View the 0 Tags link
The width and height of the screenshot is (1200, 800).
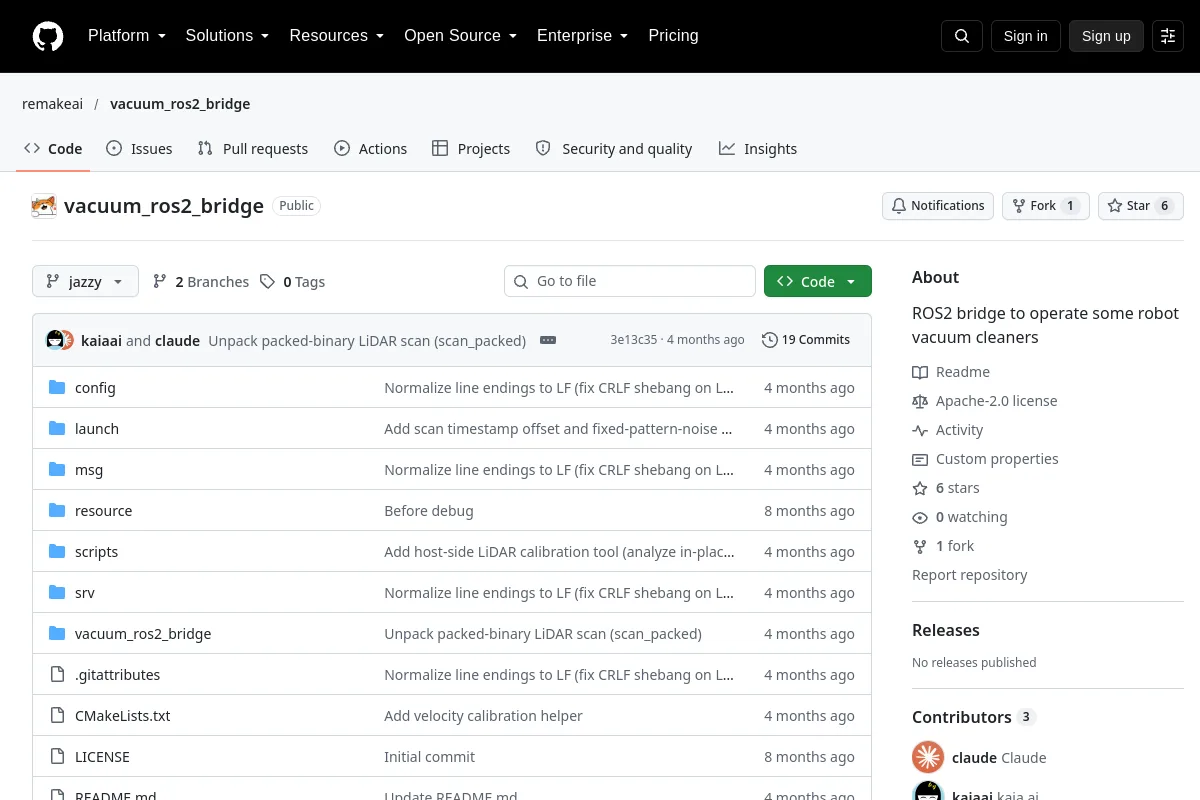click(292, 282)
